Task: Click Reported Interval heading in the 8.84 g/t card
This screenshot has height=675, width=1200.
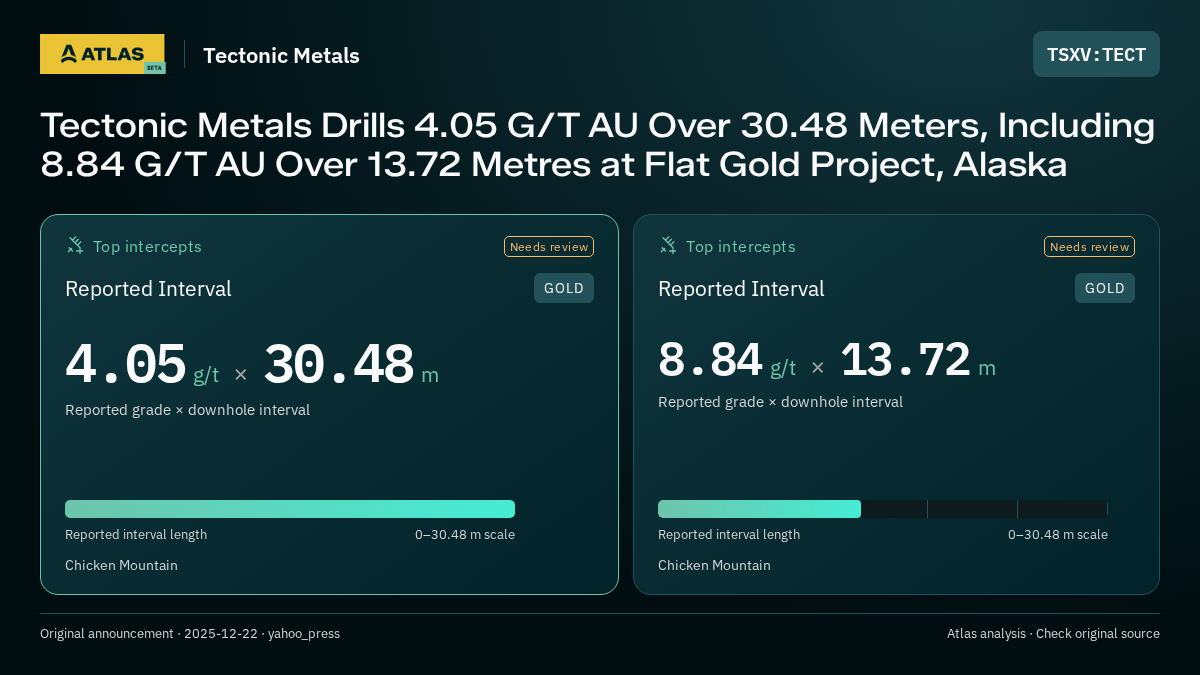Action: (x=741, y=289)
